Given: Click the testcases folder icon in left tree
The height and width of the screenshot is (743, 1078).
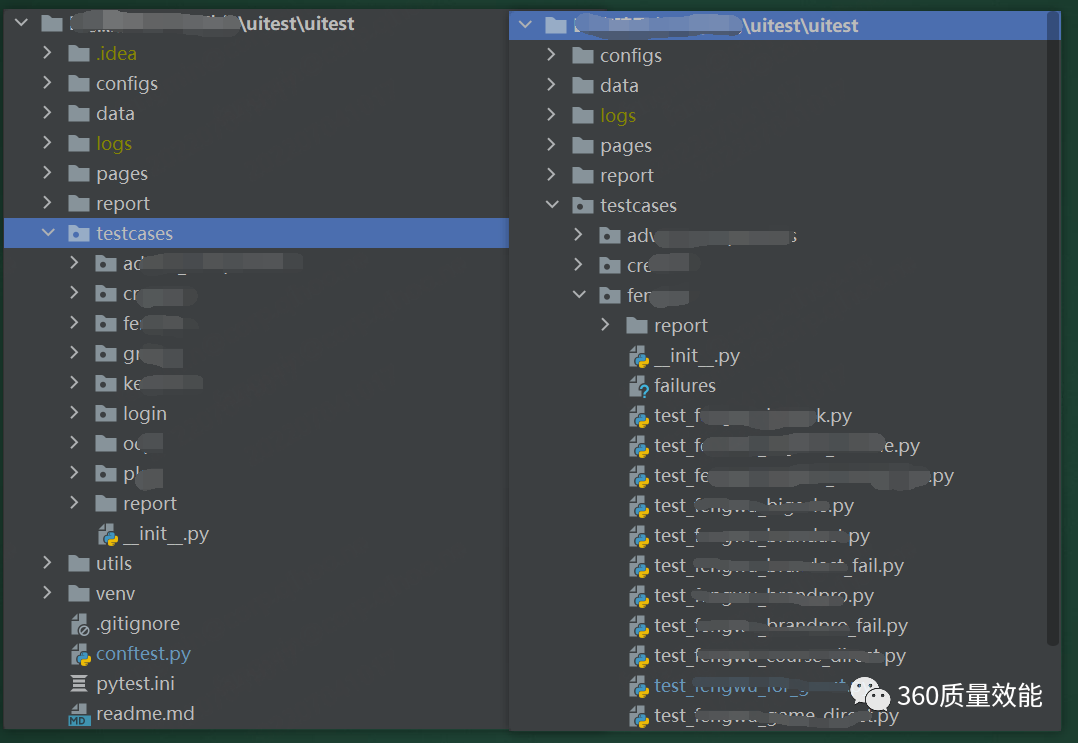Looking at the screenshot, I should [79, 234].
